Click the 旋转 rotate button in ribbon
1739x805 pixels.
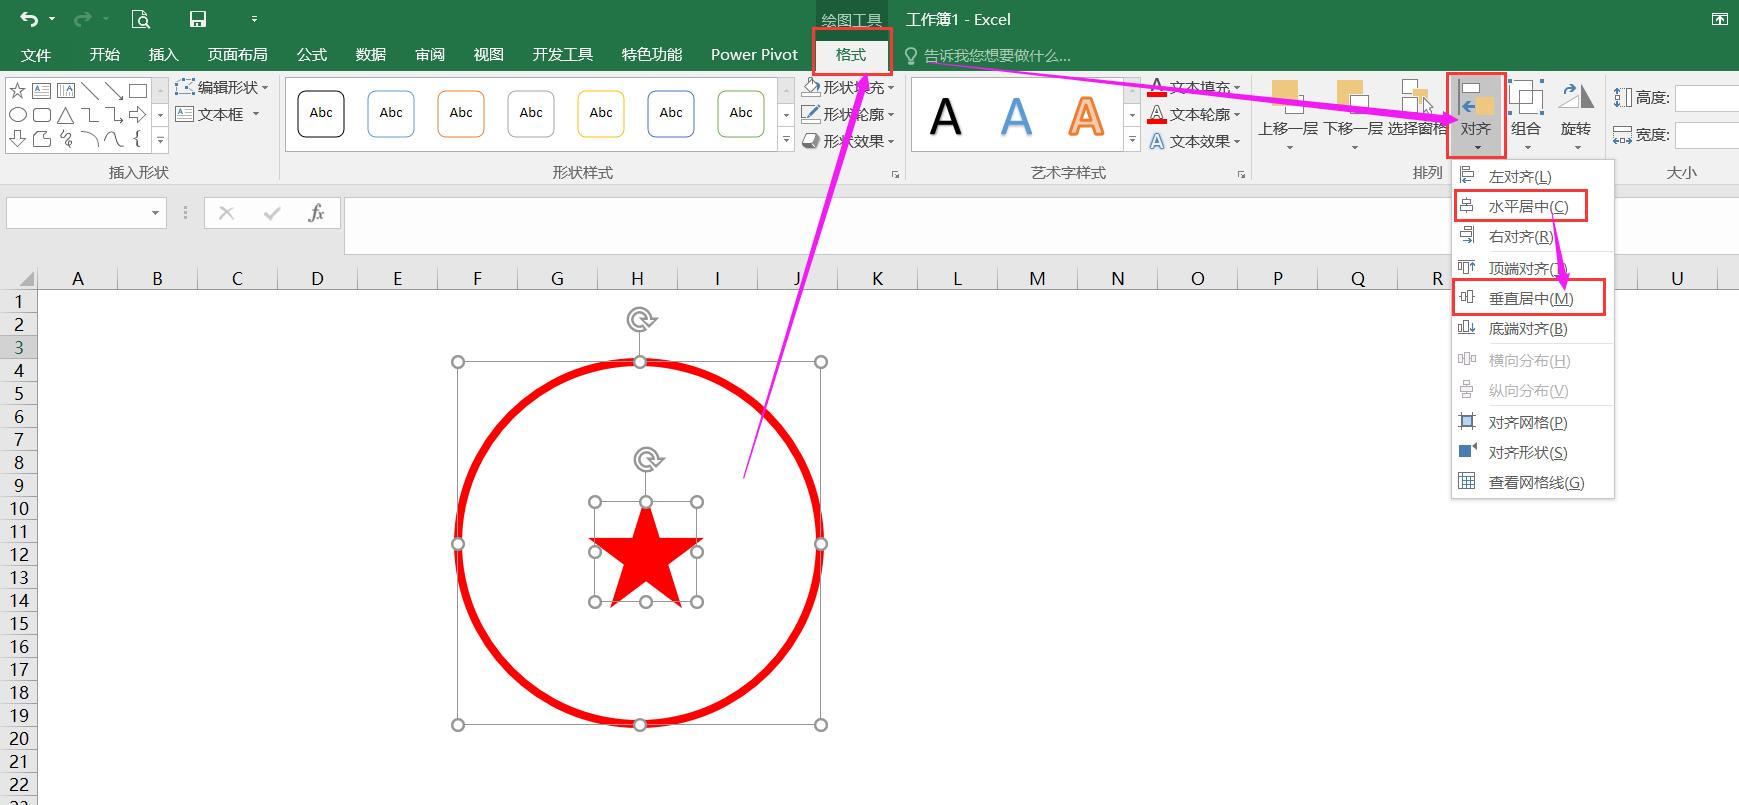[x=1576, y=114]
